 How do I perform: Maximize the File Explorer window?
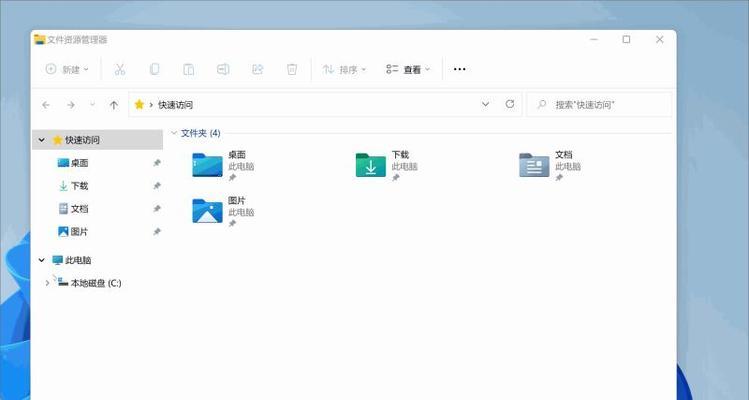coord(626,40)
